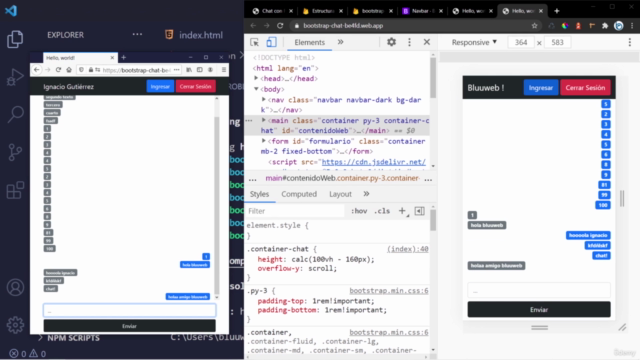This screenshot has width=640, height=360.
Task: Show more DevTools panels chevron
Action: point(340,42)
